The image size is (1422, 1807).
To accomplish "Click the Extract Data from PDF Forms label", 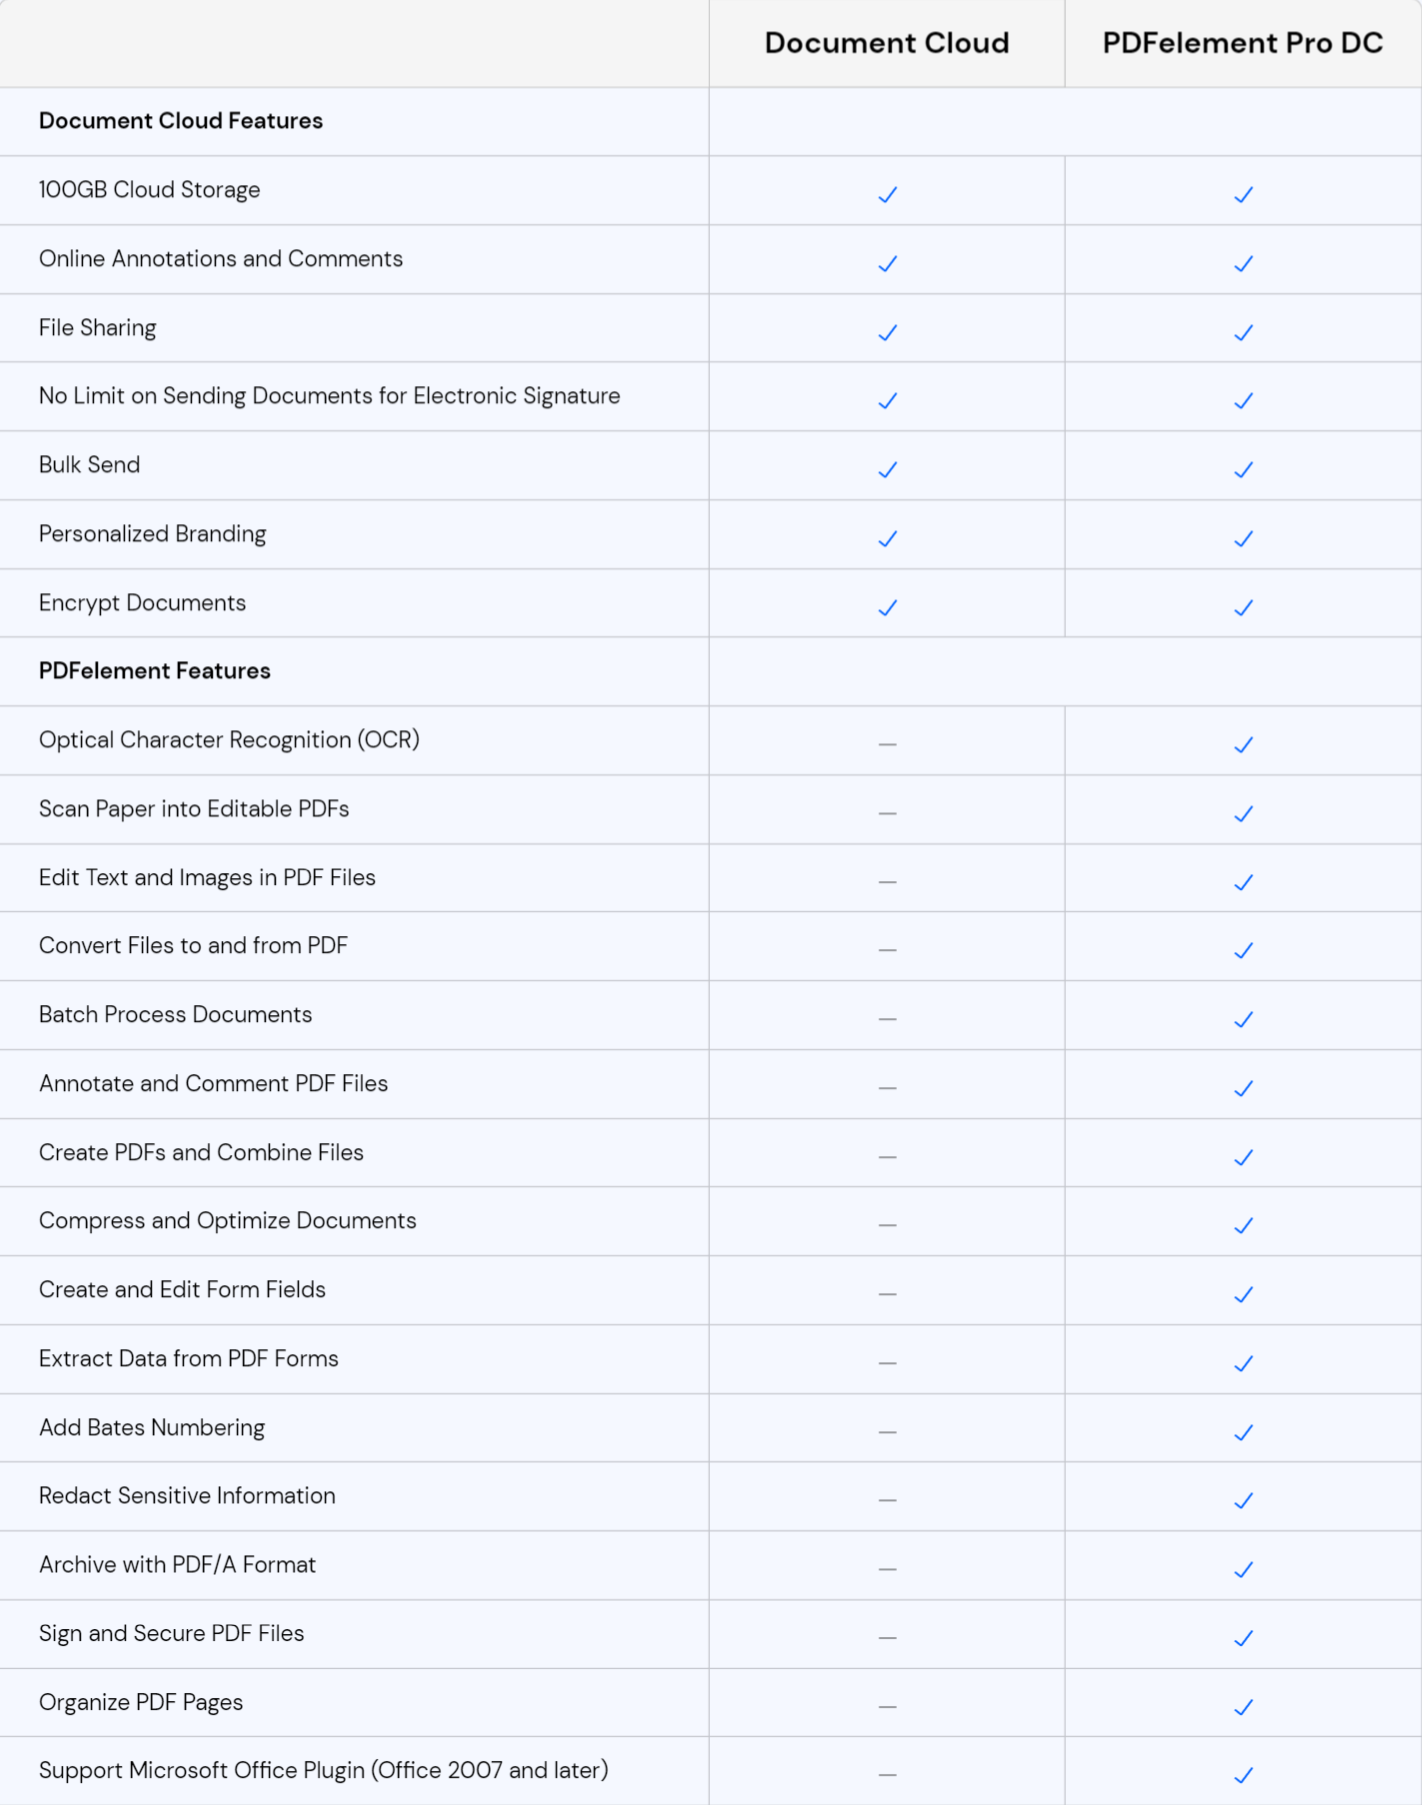I will [x=189, y=1359].
